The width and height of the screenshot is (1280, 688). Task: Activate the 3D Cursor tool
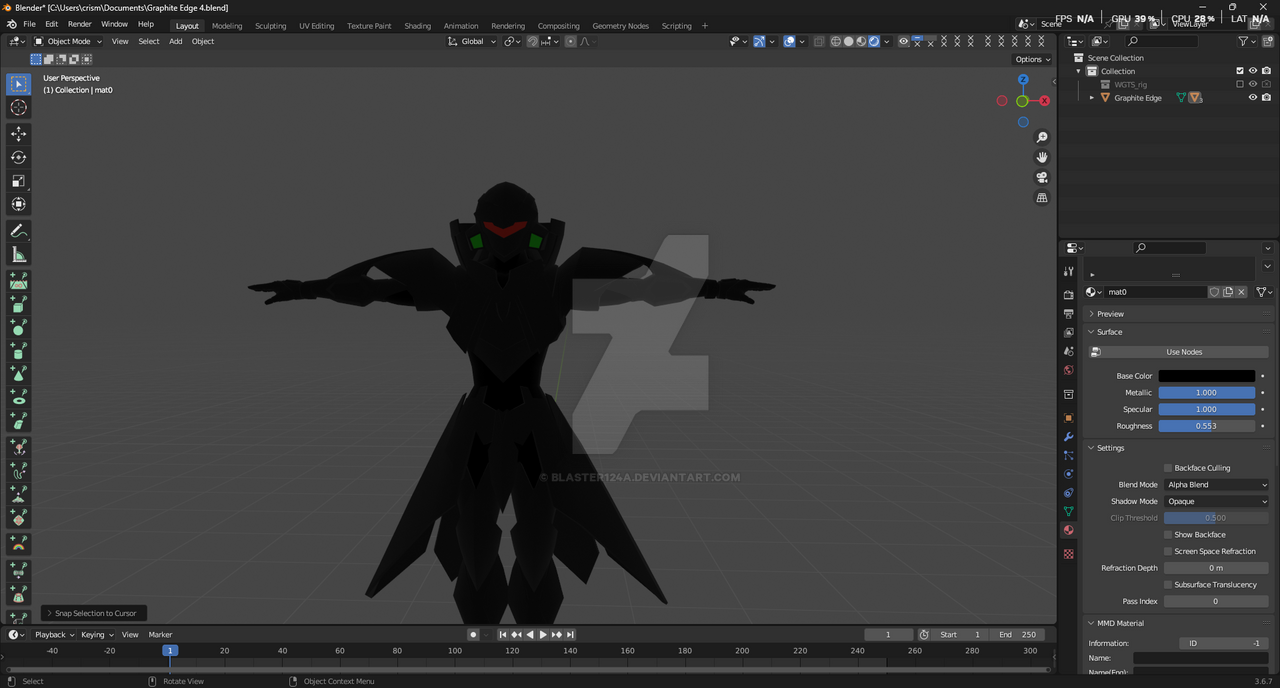tap(18, 107)
